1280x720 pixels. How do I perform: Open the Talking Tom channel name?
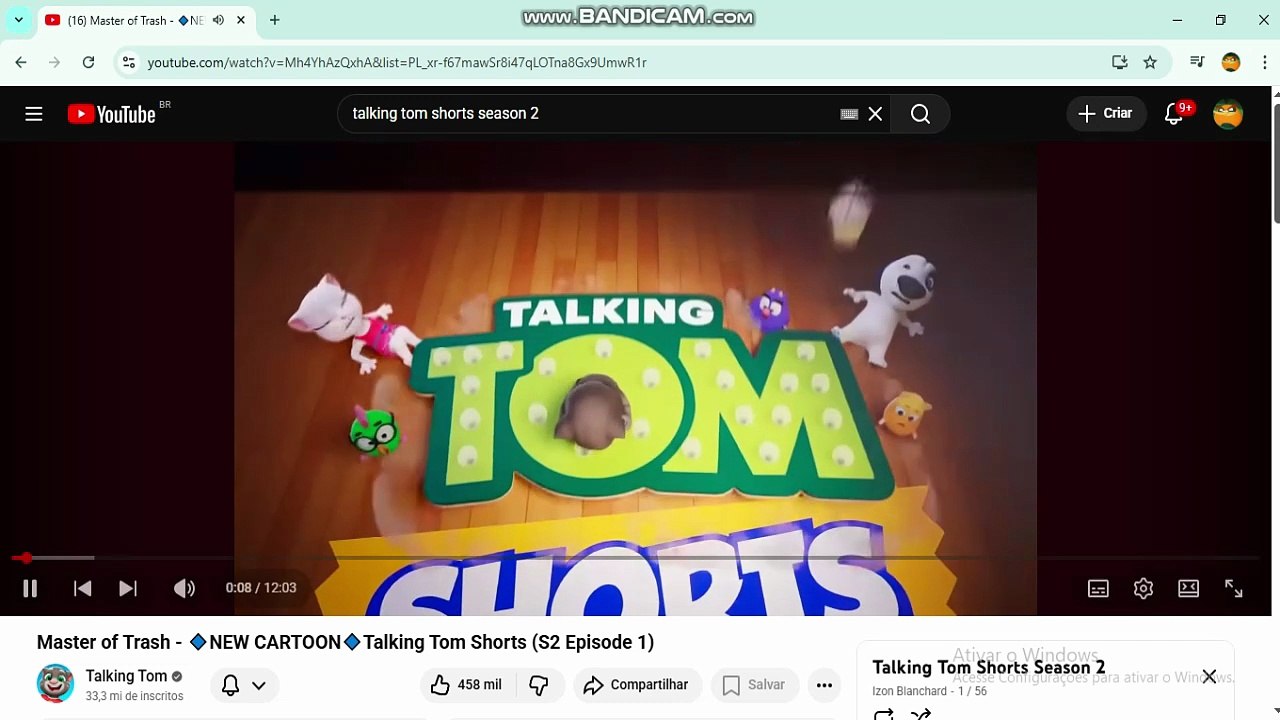coord(126,676)
